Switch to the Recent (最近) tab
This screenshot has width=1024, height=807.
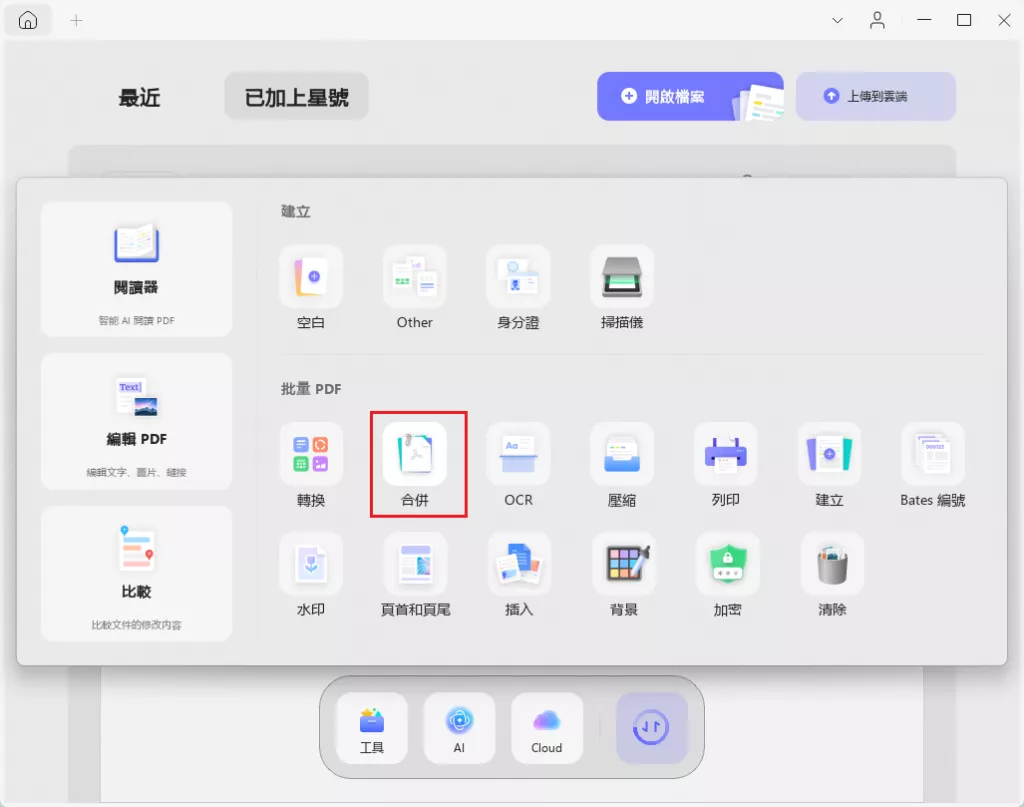139,97
